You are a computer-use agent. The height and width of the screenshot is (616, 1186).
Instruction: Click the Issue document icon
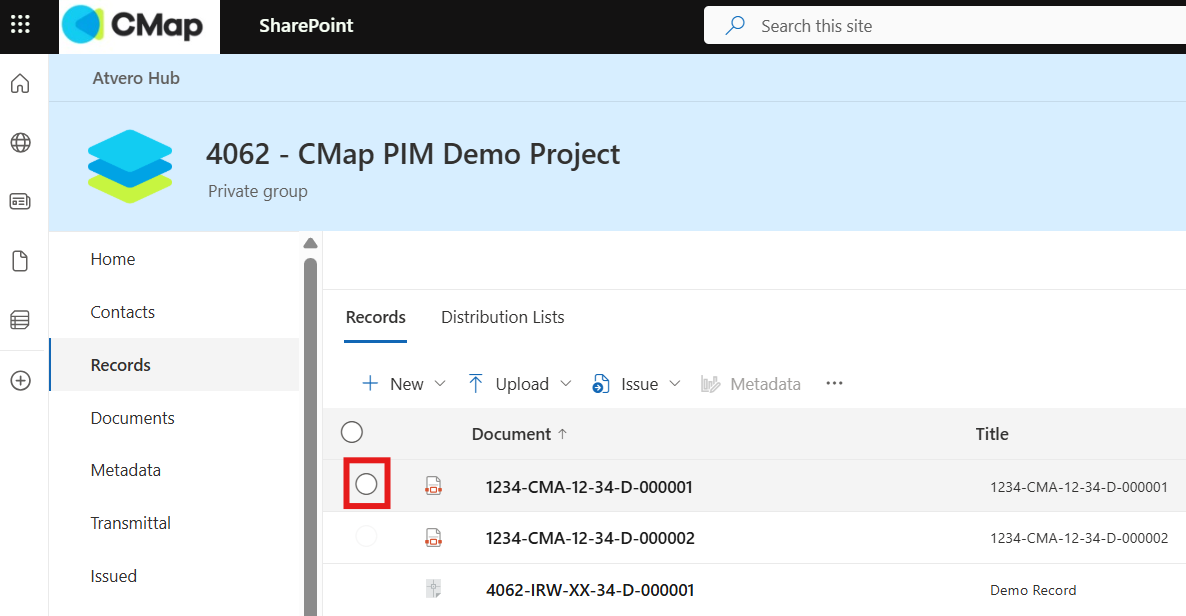[601, 384]
